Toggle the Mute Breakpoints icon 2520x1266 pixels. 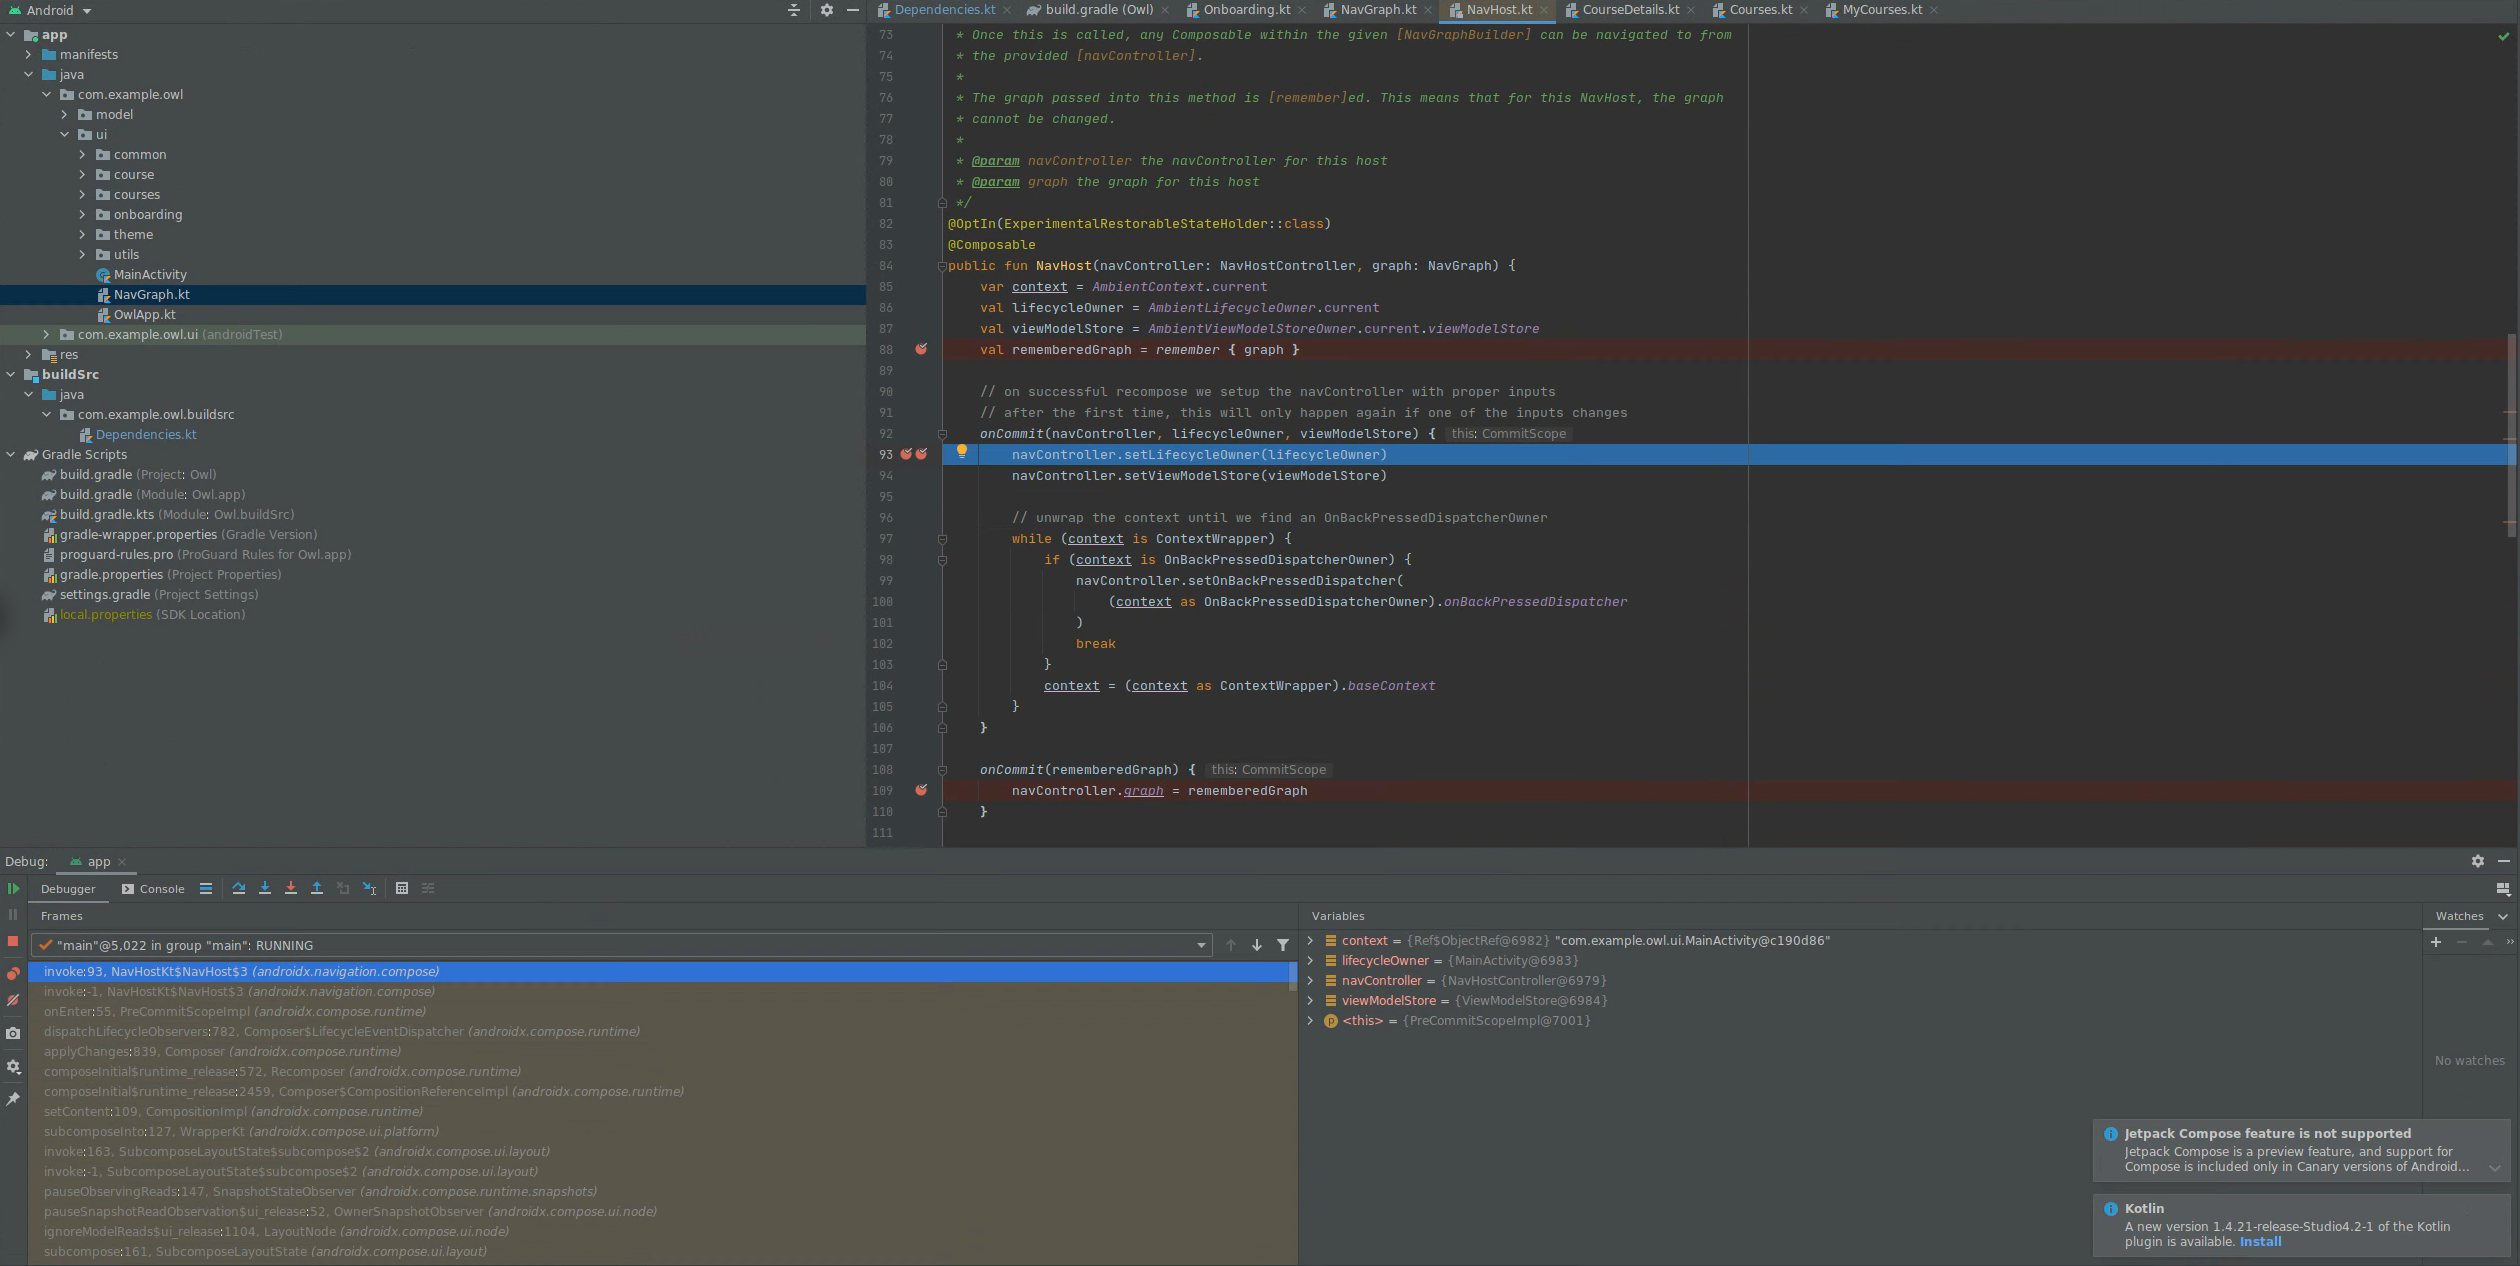click(x=13, y=1000)
